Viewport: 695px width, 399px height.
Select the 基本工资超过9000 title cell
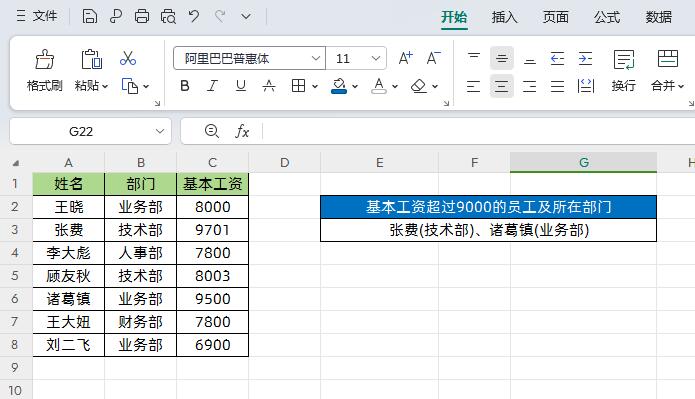click(x=488, y=207)
